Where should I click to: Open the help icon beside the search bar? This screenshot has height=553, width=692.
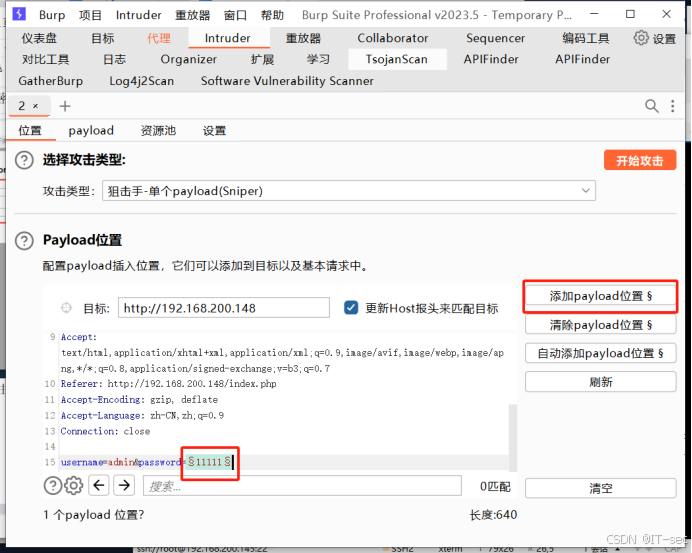(x=53, y=485)
